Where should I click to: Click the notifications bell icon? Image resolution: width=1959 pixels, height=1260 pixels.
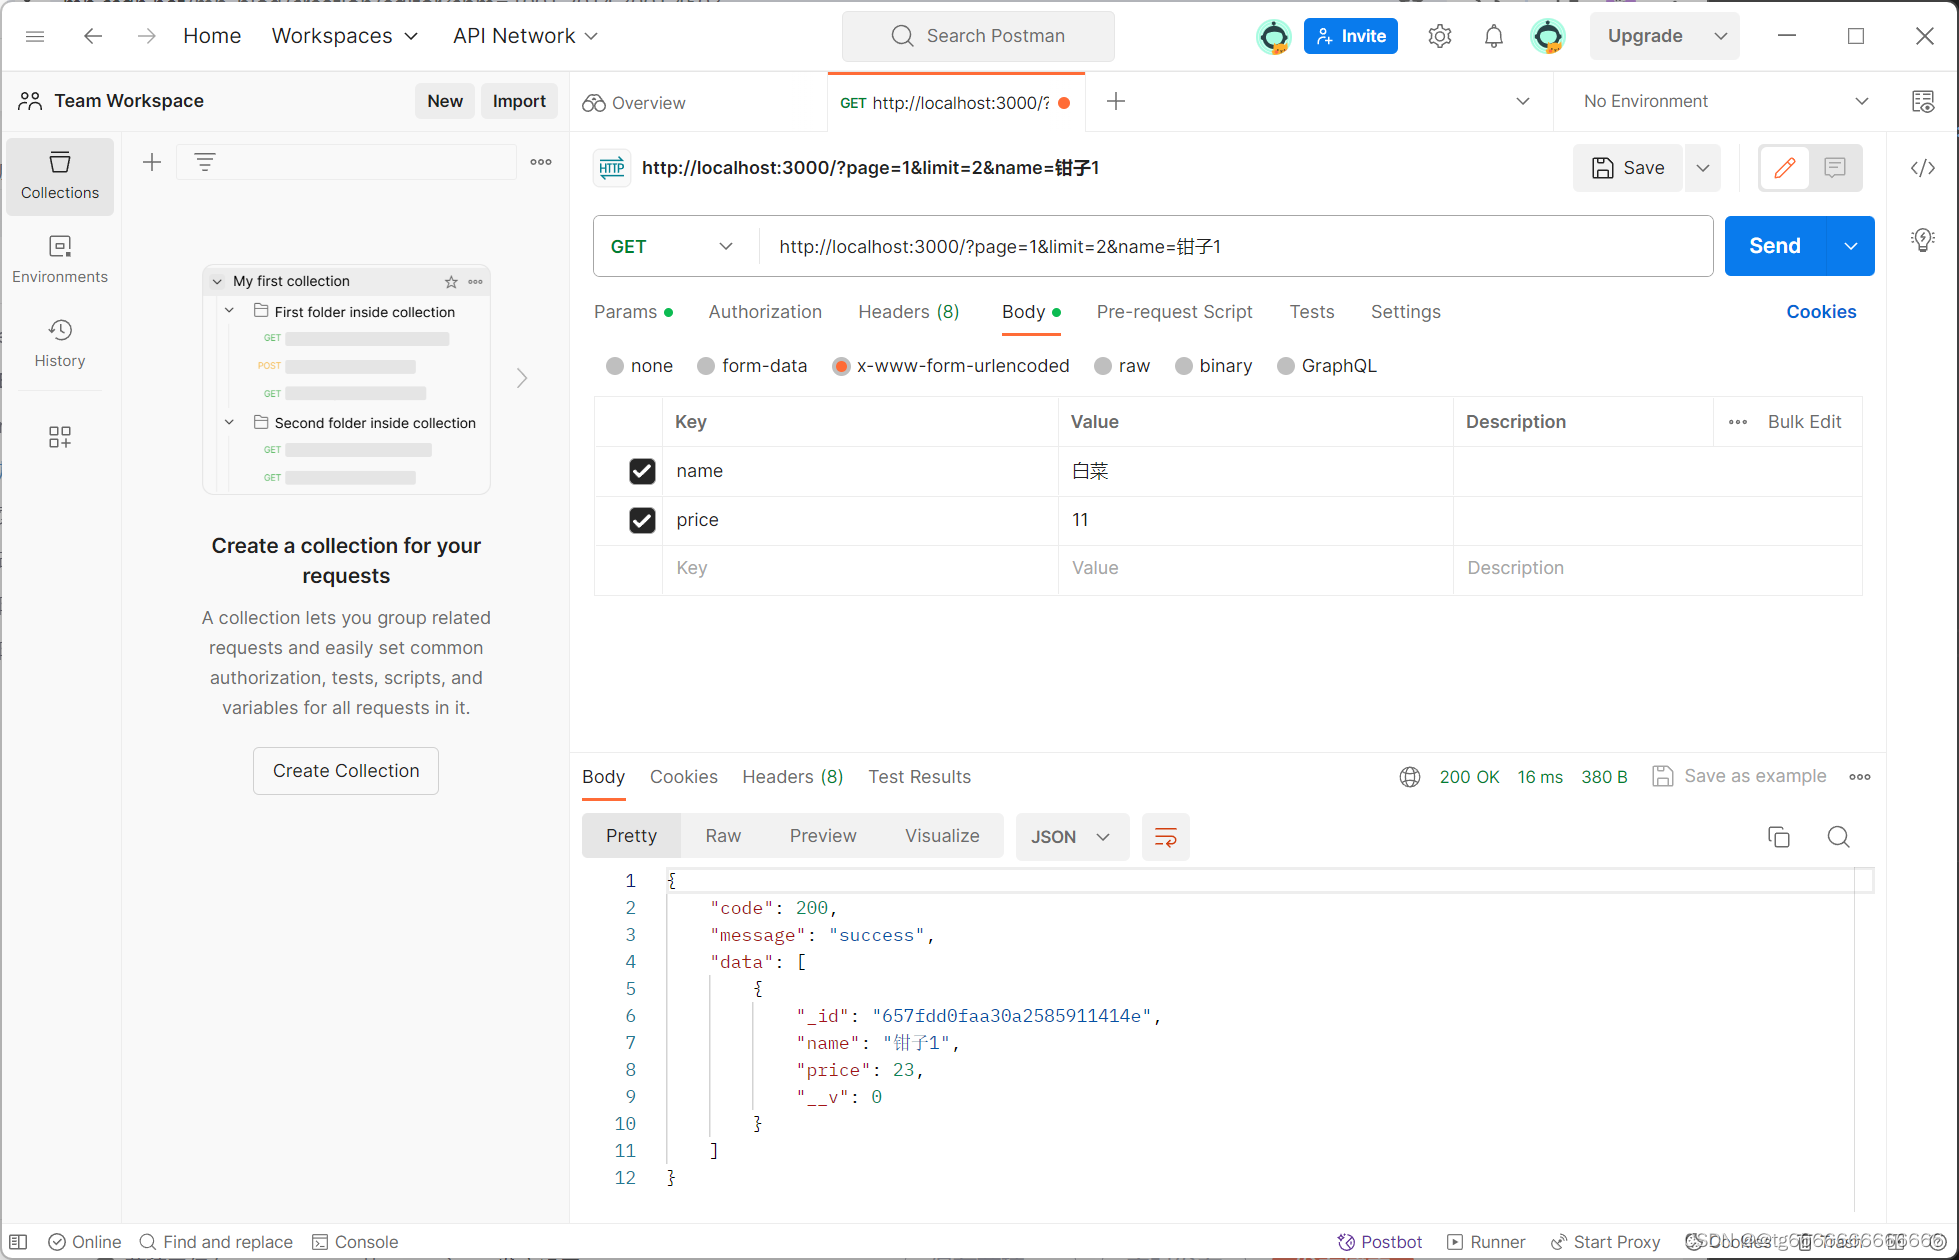(1493, 37)
